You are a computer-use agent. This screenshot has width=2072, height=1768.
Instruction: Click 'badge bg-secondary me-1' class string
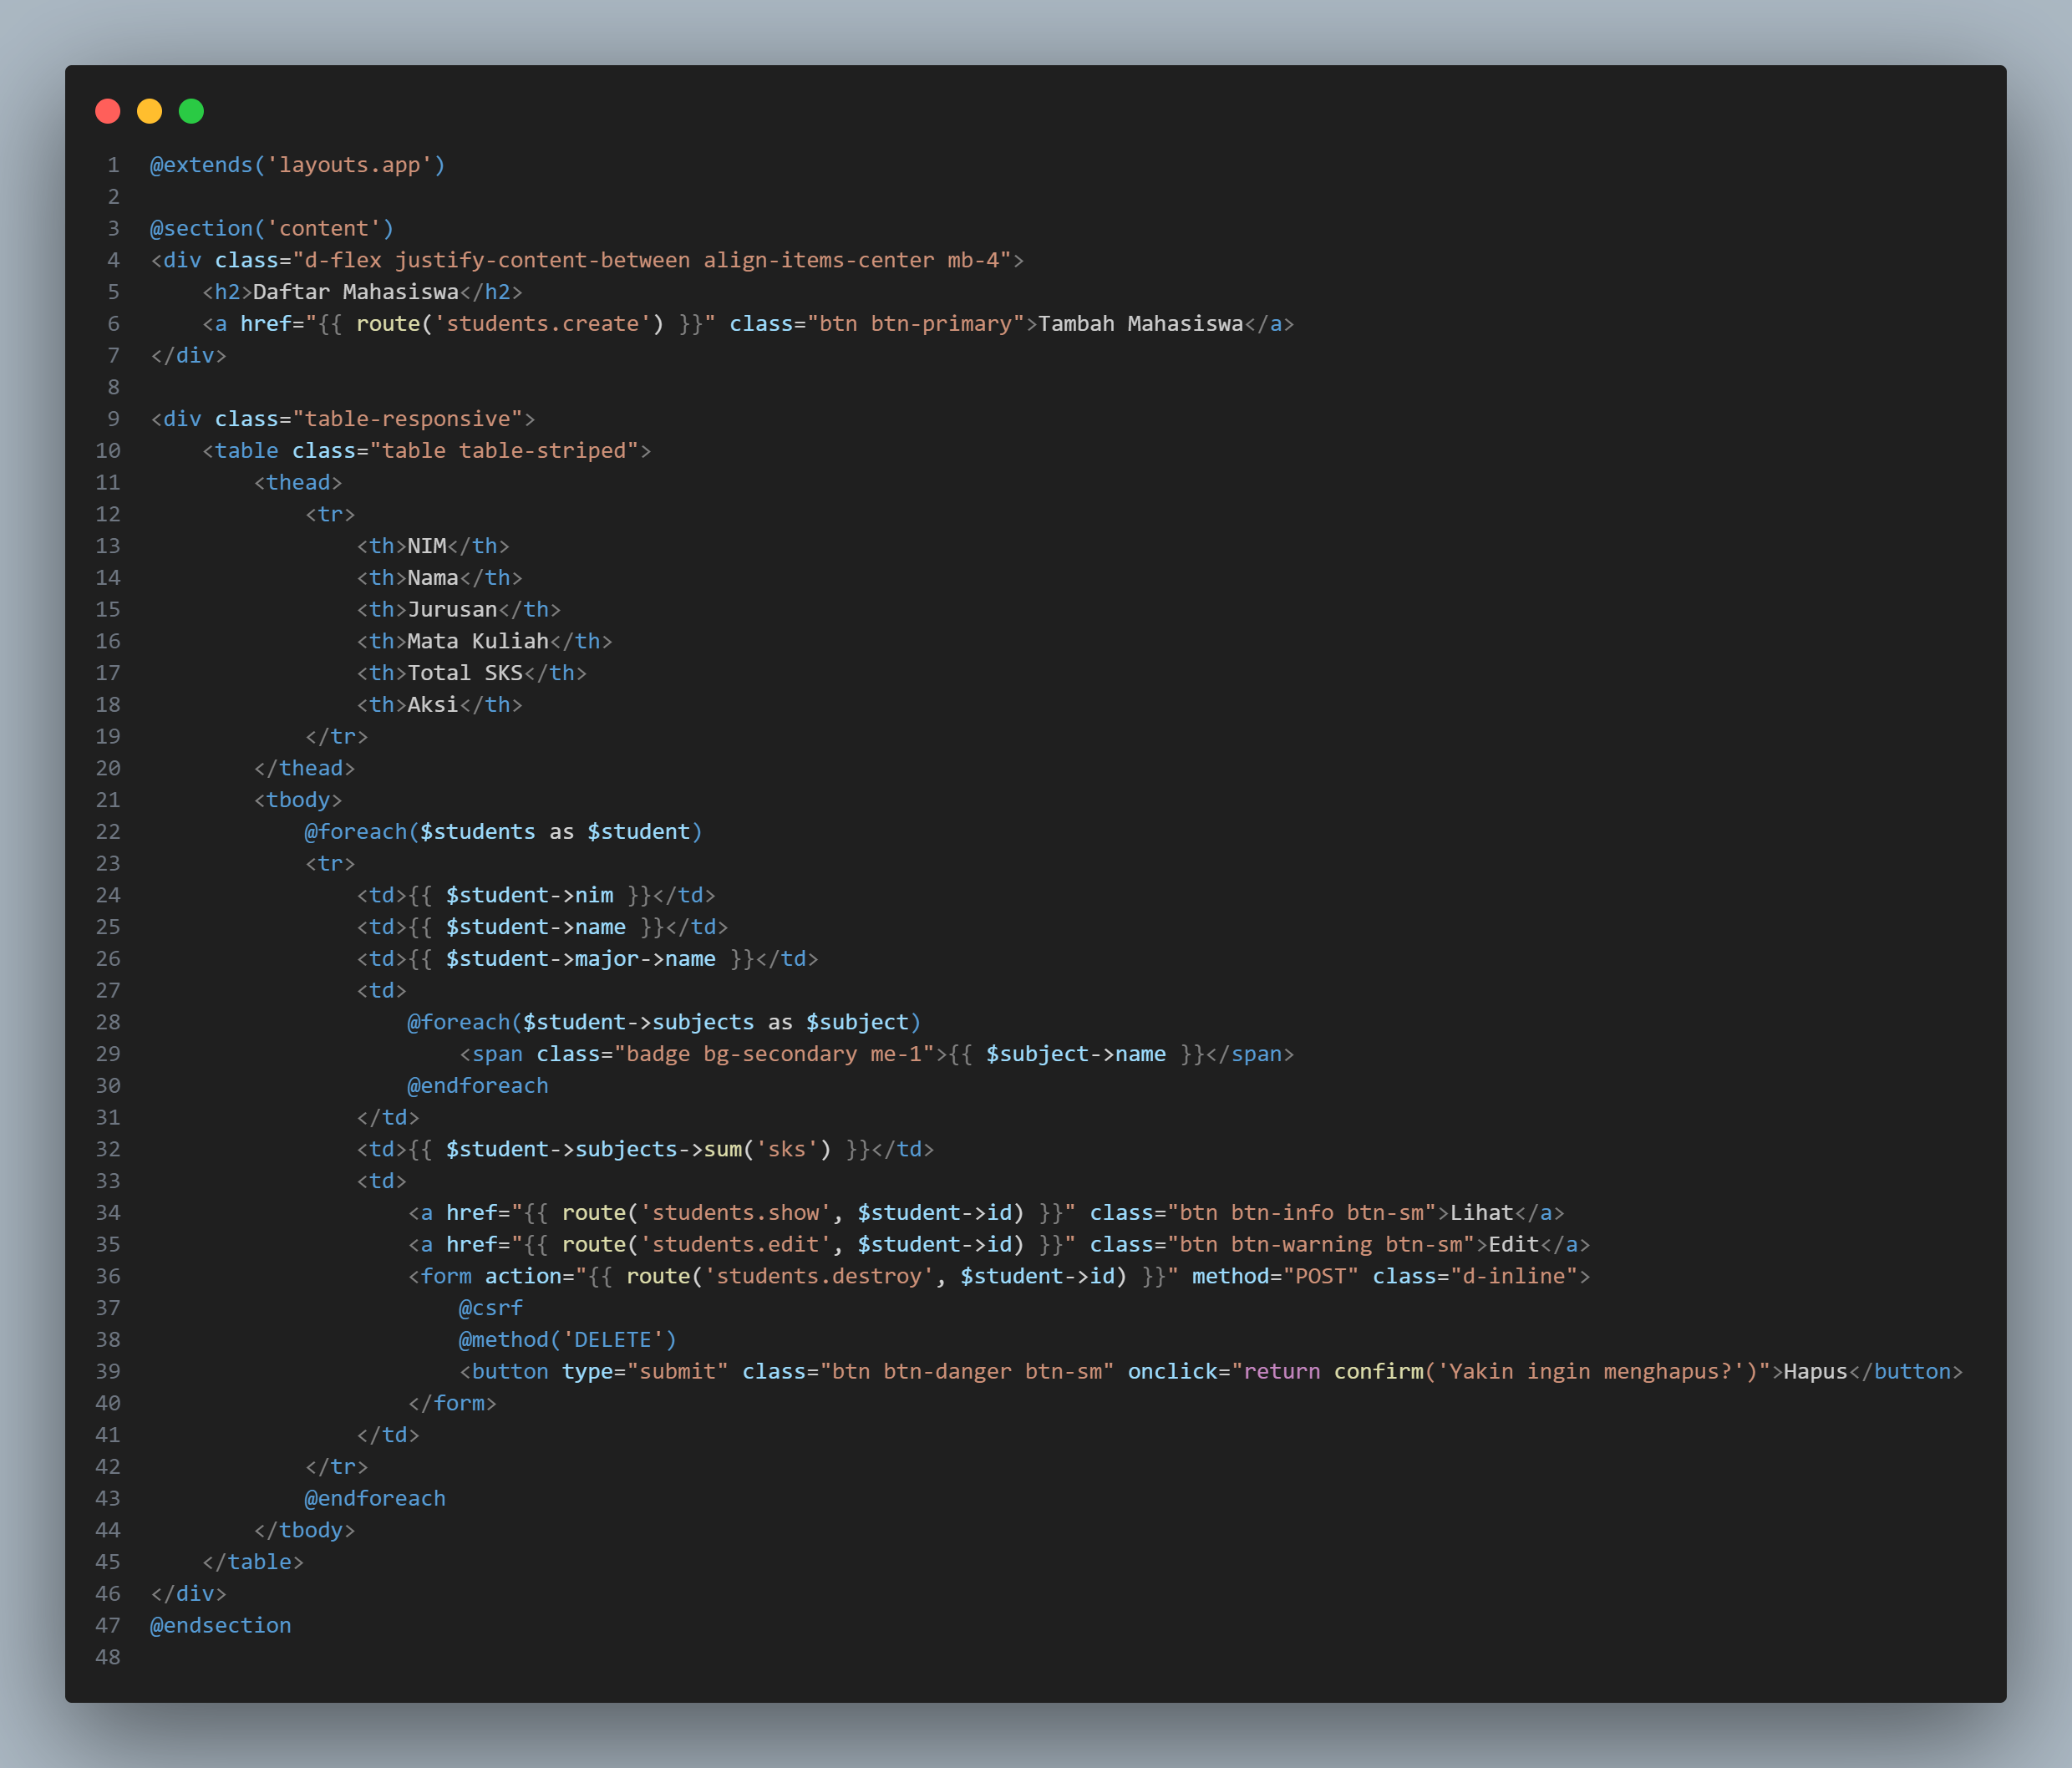(x=773, y=1054)
